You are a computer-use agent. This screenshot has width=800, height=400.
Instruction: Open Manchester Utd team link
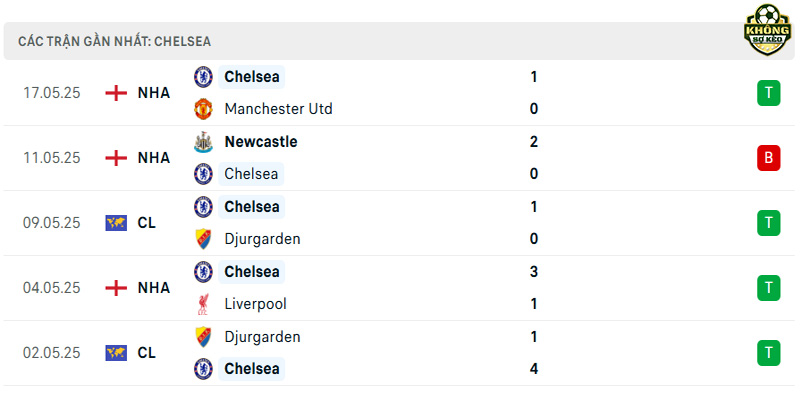pos(279,109)
